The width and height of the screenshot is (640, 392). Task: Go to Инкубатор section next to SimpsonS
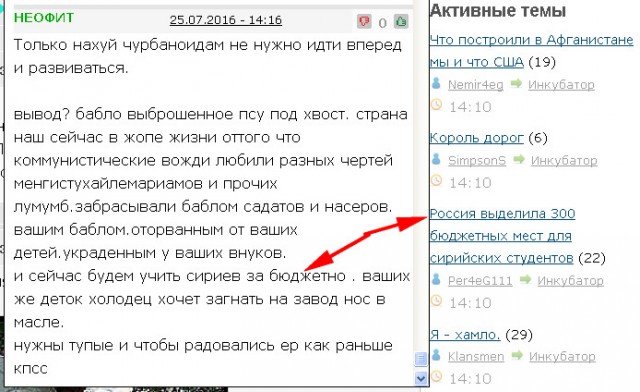click(x=564, y=160)
